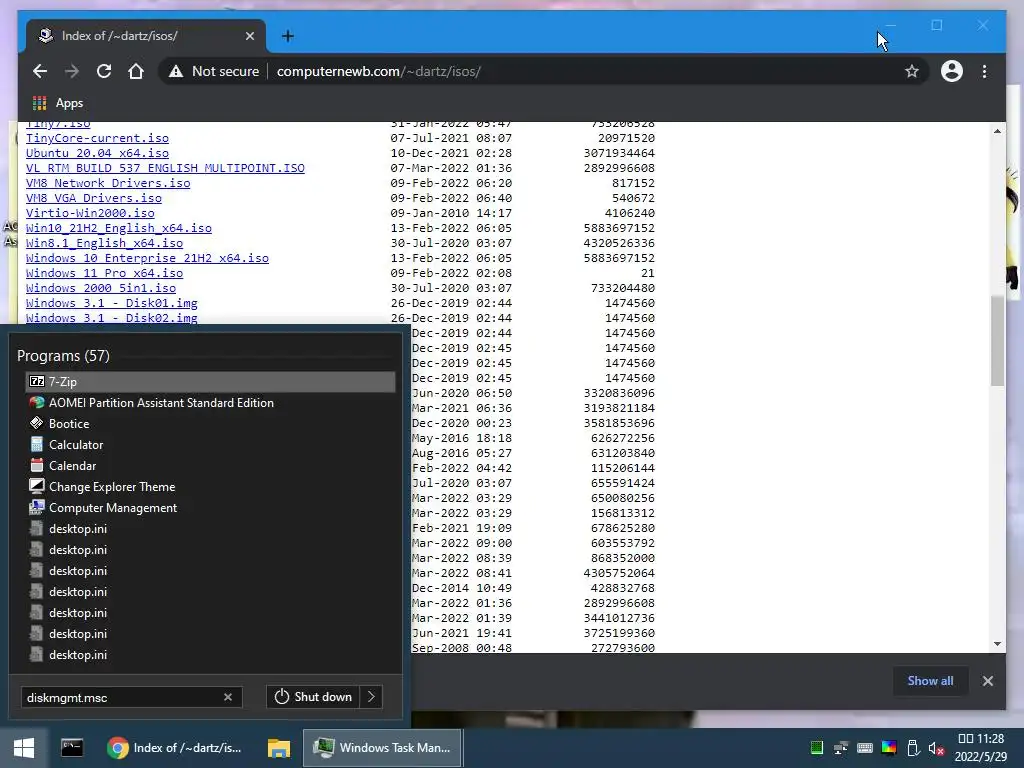The width and height of the screenshot is (1024, 768).
Task: Open VL_RTM_BUILD_537_ENGLISH_MULTIPOINT.ISO link
Action: 165,168
